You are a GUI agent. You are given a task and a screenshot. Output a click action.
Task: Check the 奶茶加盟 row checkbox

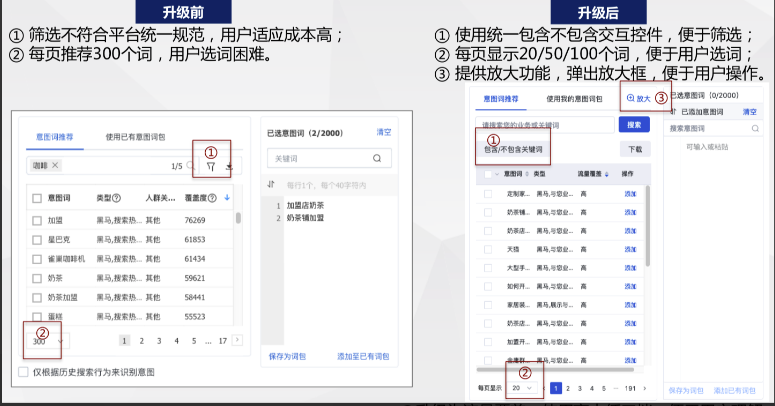coord(37,298)
